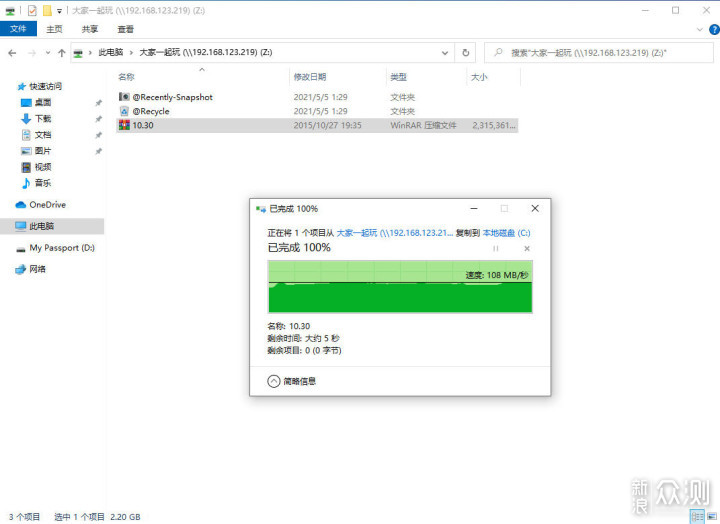Select the @Recycle folder
The width and height of the screenshot is (720, 524).
[151, 111]
